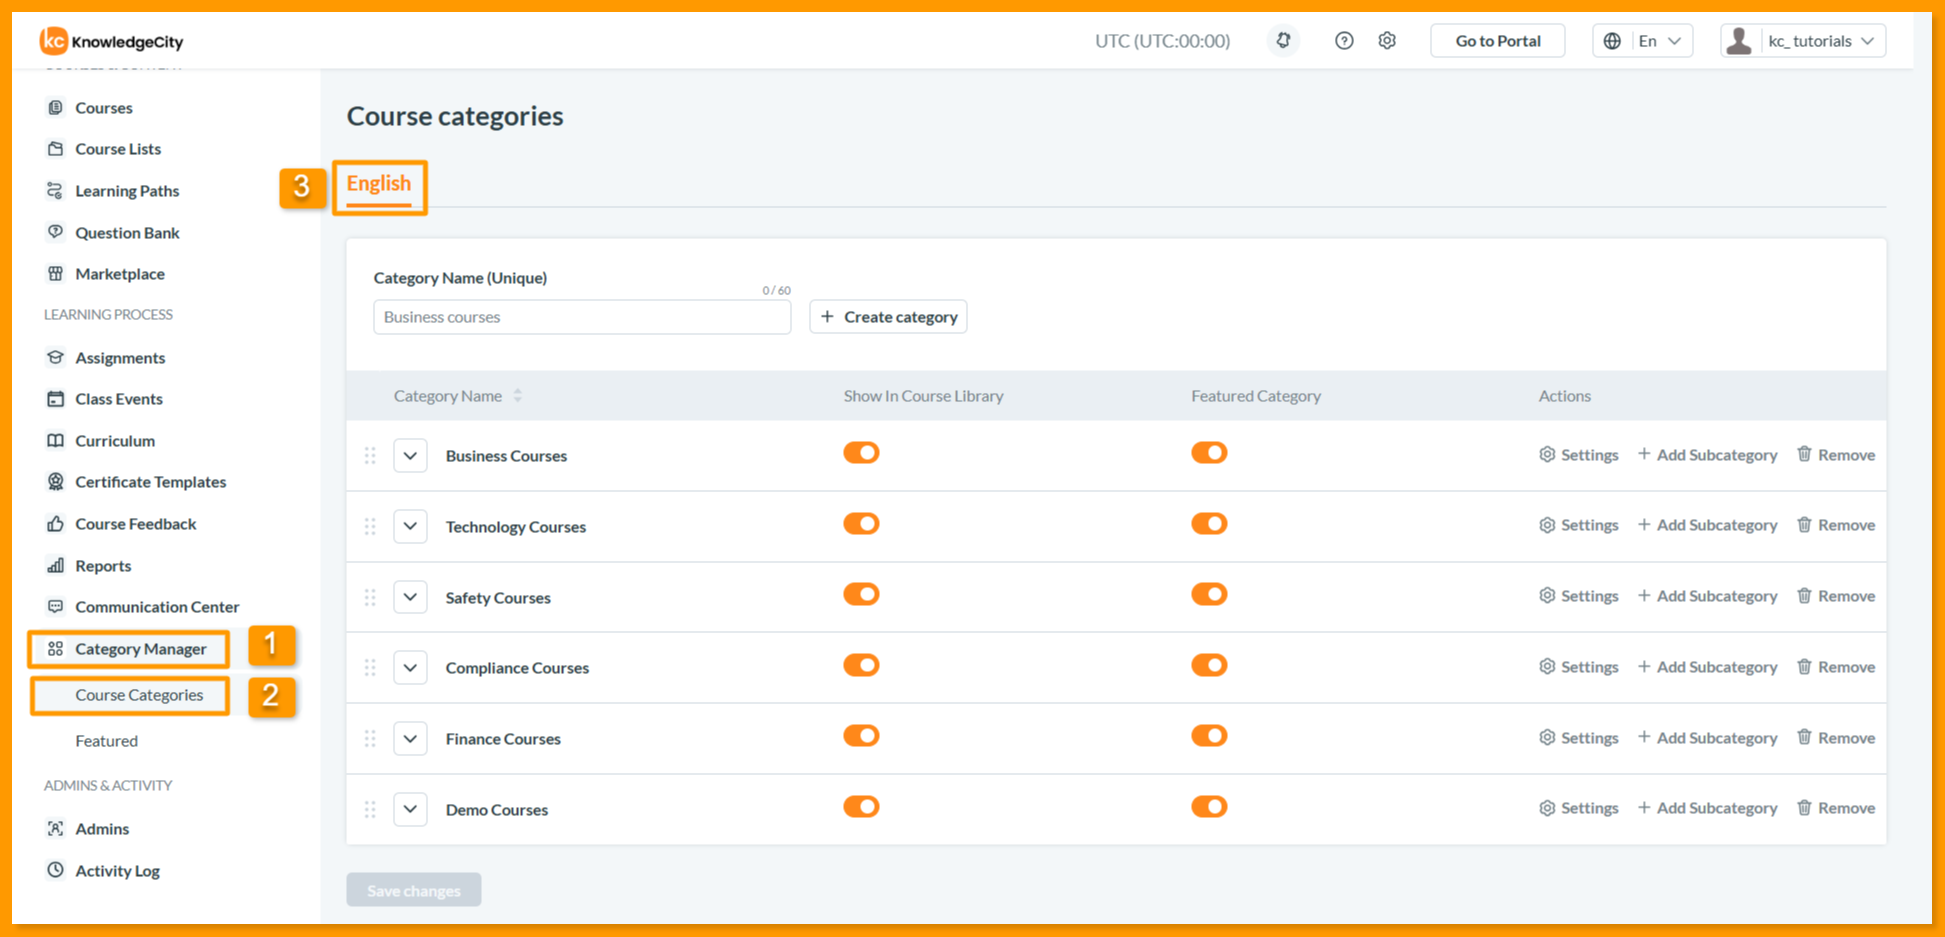The width and height of the screenshot is (1945, 937).
Task: Toggle Featured Category for Demo Courses
Action: click(x=1209, y=807)
